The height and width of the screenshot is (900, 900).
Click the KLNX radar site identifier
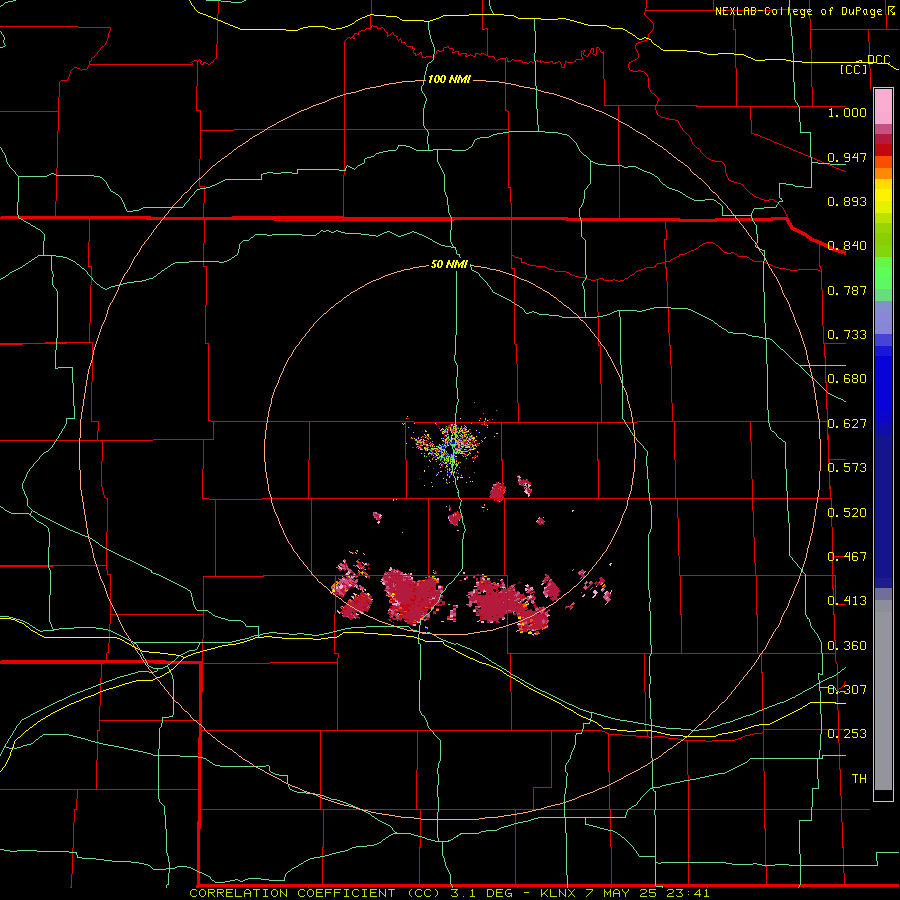(x=558, y=893)
